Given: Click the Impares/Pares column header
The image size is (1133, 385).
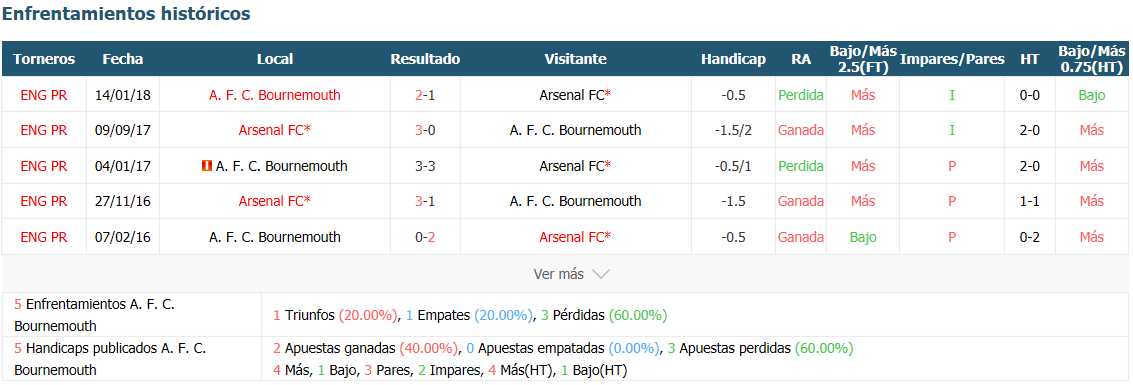Looking at the screenshot, I should [x=952, y=59].
